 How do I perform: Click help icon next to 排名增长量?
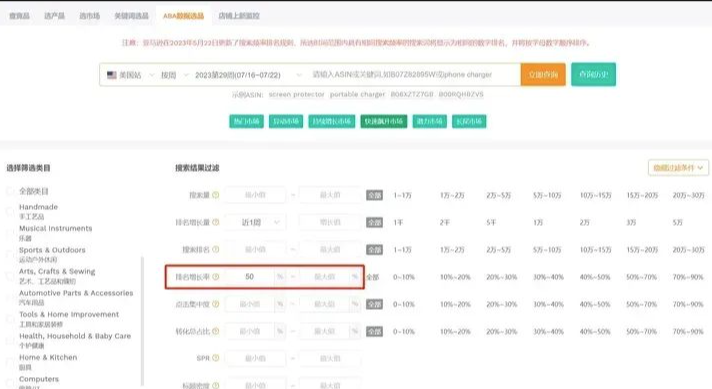(216, 222)
